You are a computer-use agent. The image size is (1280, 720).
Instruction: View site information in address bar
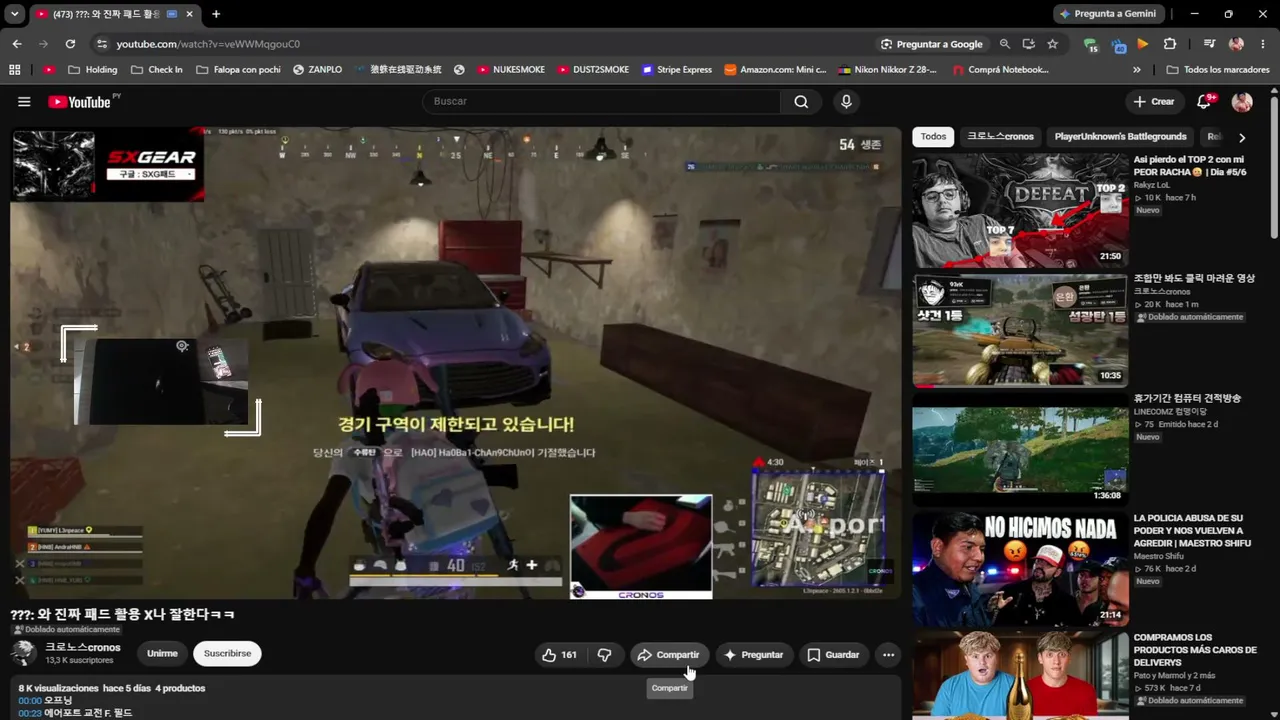coord(101,44)
